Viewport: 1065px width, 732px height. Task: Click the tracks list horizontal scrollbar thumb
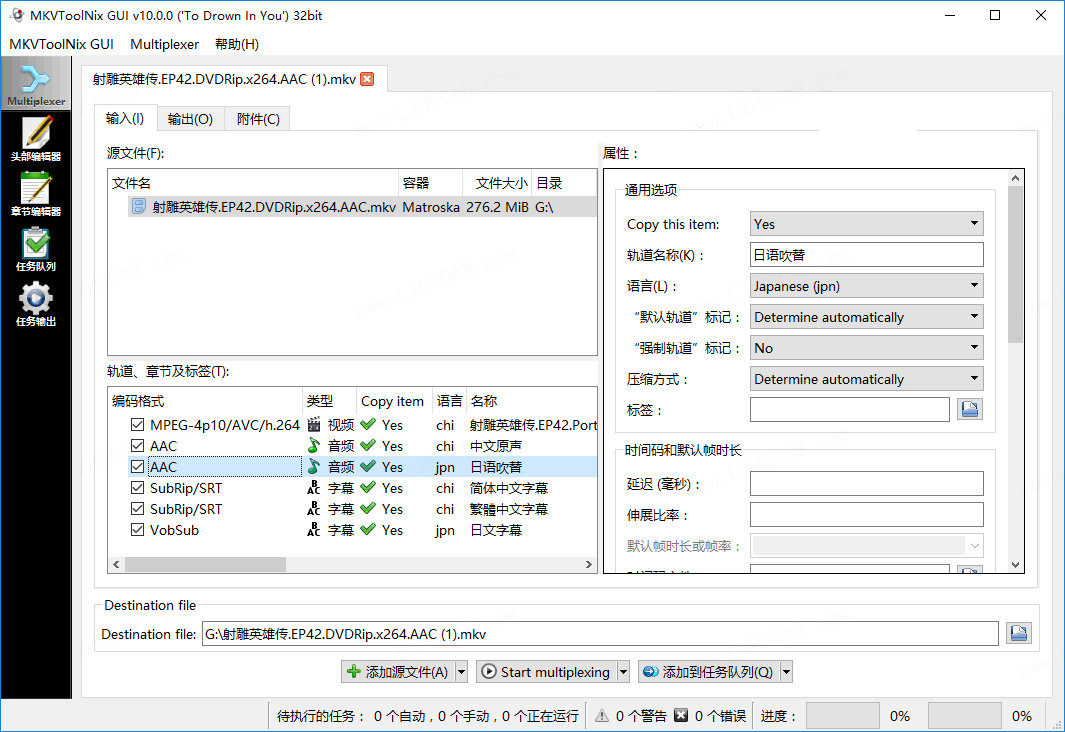coord(205,564)
